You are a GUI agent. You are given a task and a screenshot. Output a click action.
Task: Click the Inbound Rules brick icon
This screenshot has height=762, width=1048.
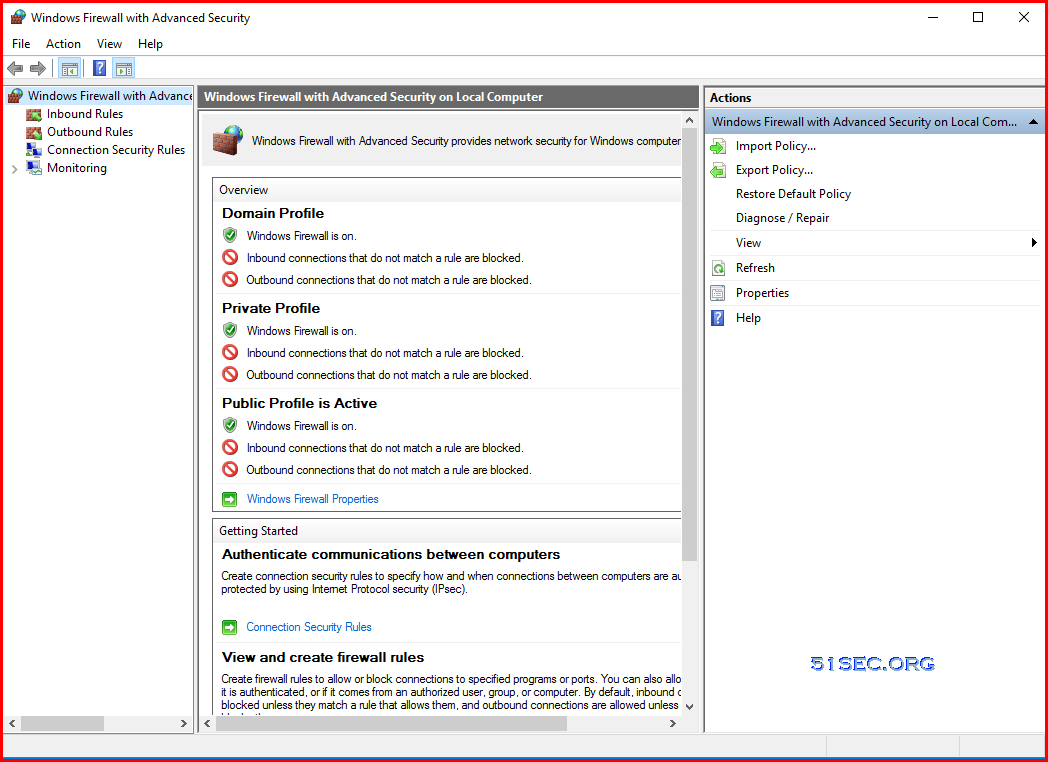(33, 114)
